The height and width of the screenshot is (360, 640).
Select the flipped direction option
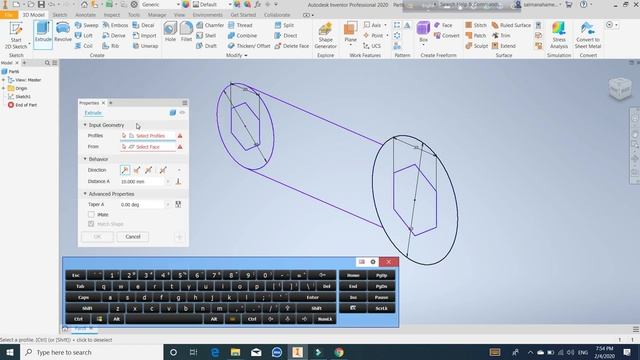[x=137, y=170]
